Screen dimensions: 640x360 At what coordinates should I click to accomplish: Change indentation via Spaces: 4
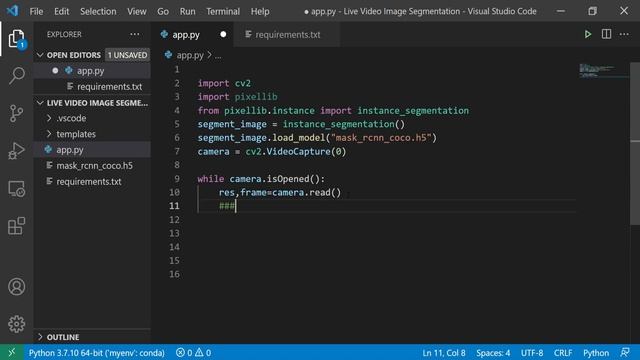tap(493, 352)
